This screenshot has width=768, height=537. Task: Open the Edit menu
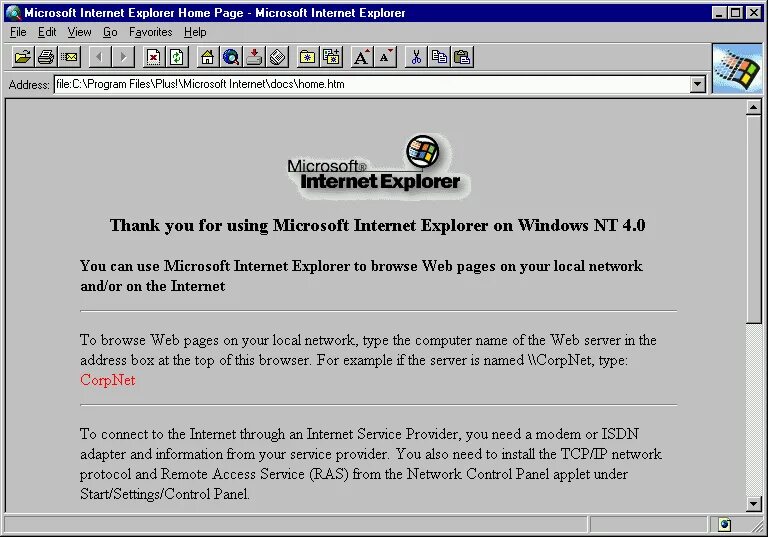coord(47,32)
